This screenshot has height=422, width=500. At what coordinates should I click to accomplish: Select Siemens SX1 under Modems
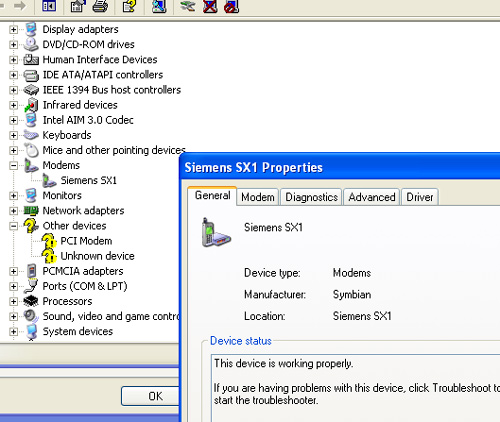click(x=89, y=180)
